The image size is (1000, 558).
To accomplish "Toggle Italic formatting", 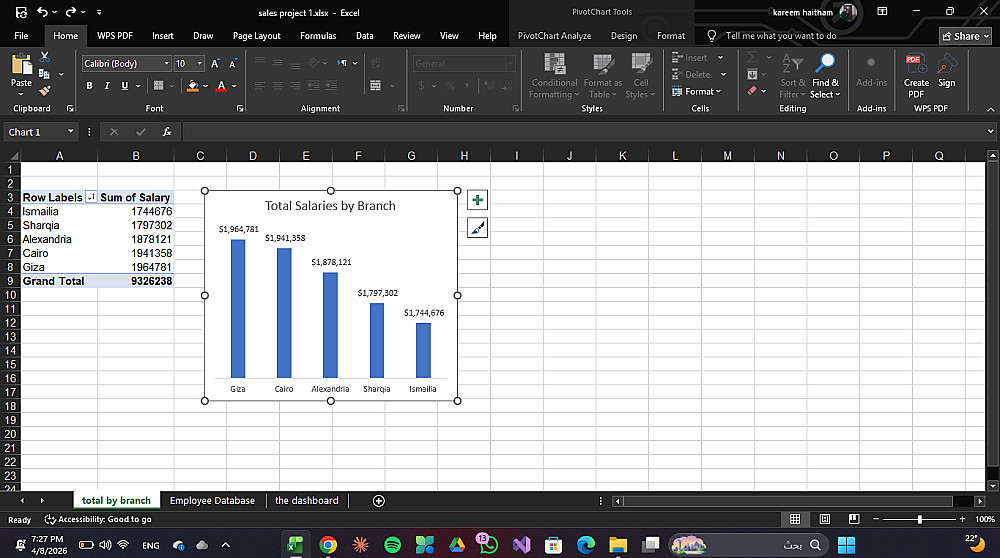I will (x=108, y=86).
